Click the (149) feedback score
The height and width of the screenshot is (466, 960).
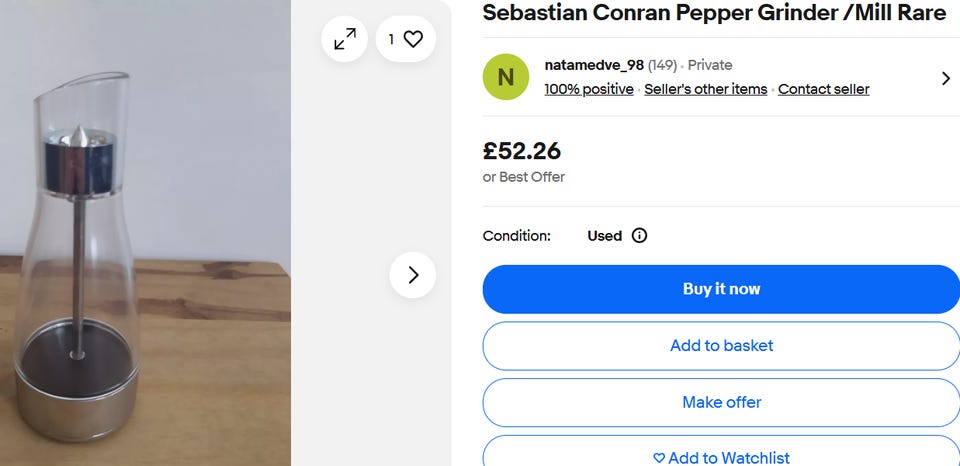[662, 65]
